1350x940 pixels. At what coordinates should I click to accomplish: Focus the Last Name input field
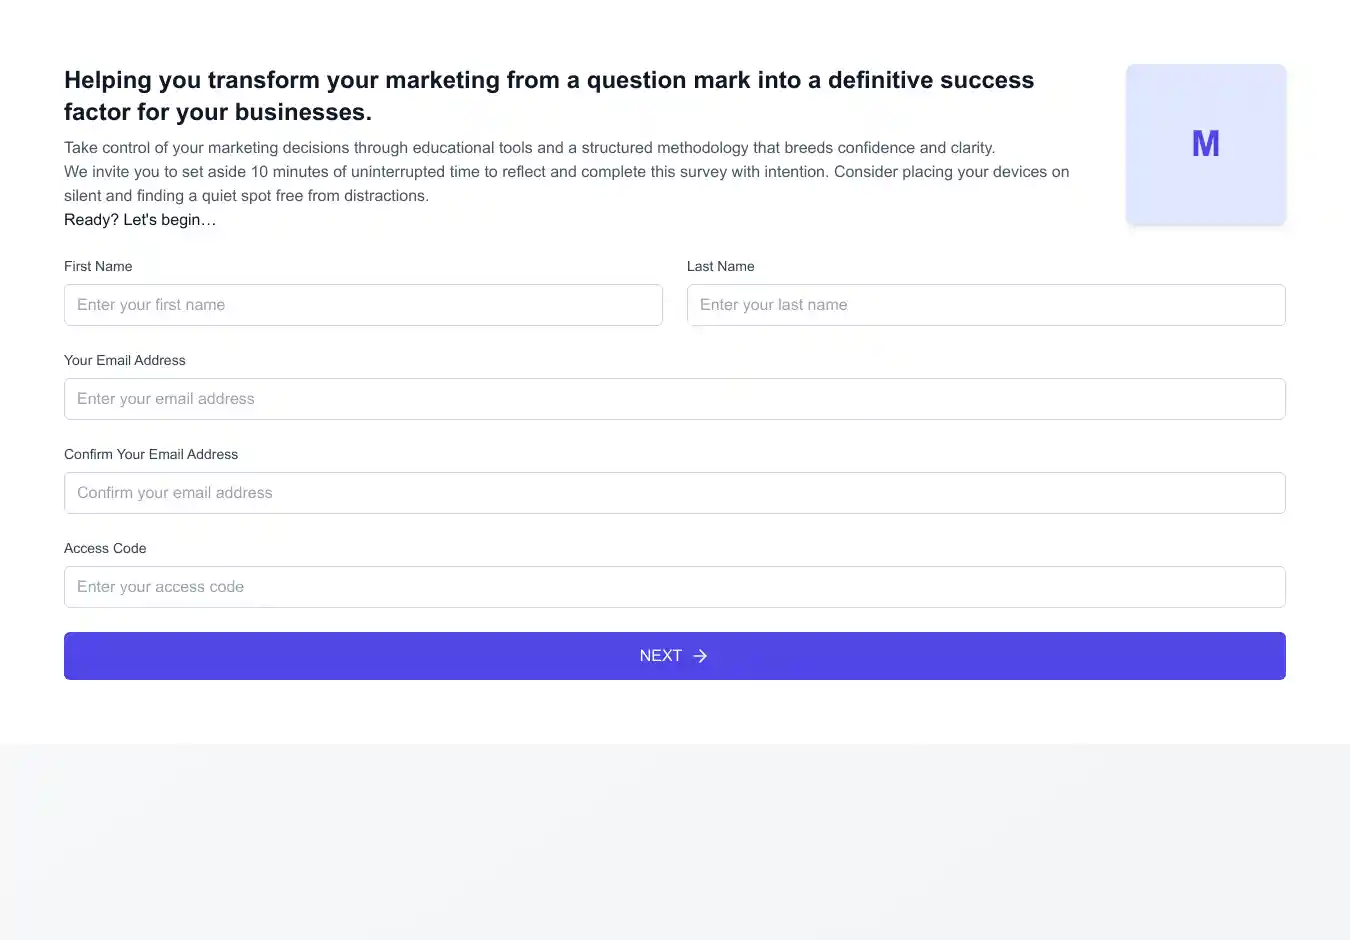coord(985,305)
